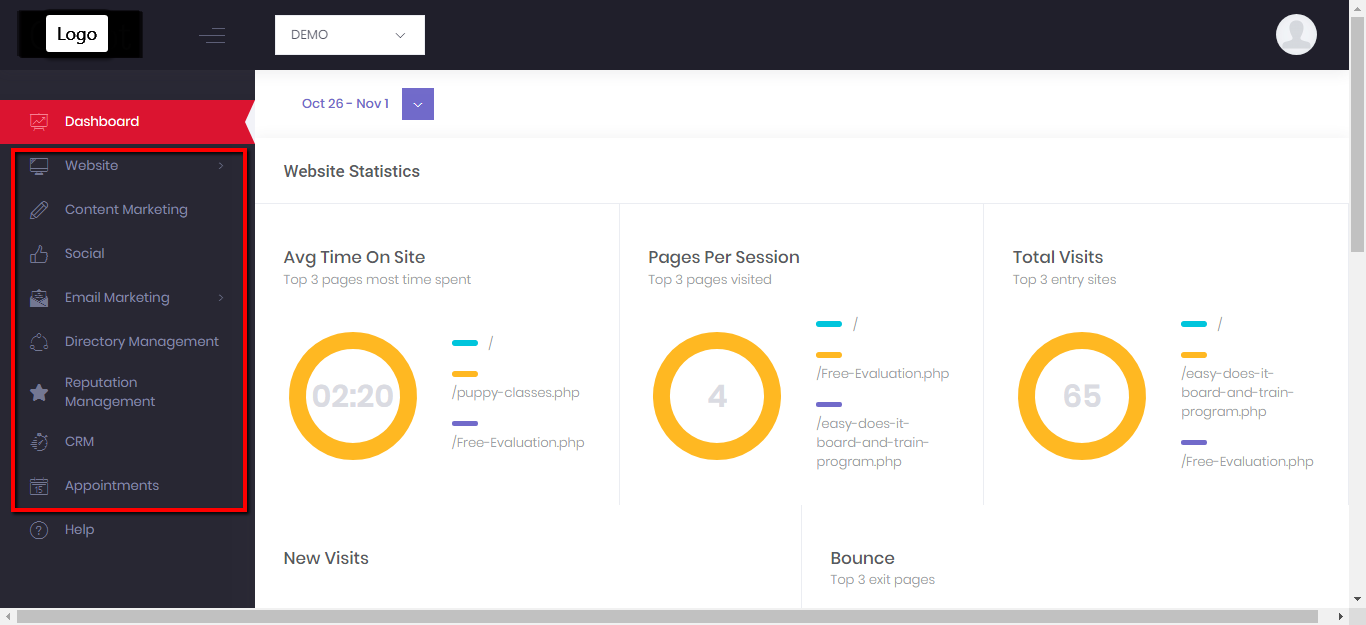Click the Website monitor icon
Viewport: 1366px width, 625px height.
click(x=39, y=166)
